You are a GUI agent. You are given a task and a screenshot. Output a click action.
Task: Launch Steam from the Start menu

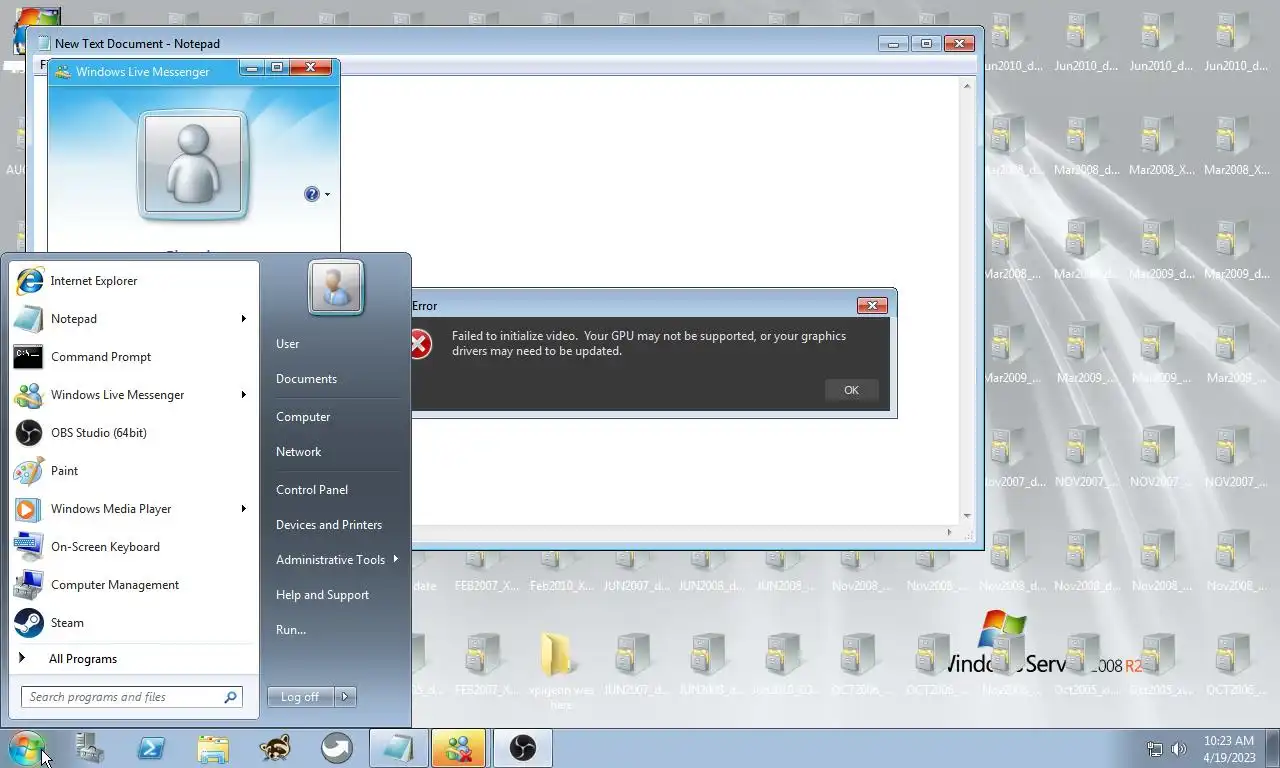pos(134,623)
